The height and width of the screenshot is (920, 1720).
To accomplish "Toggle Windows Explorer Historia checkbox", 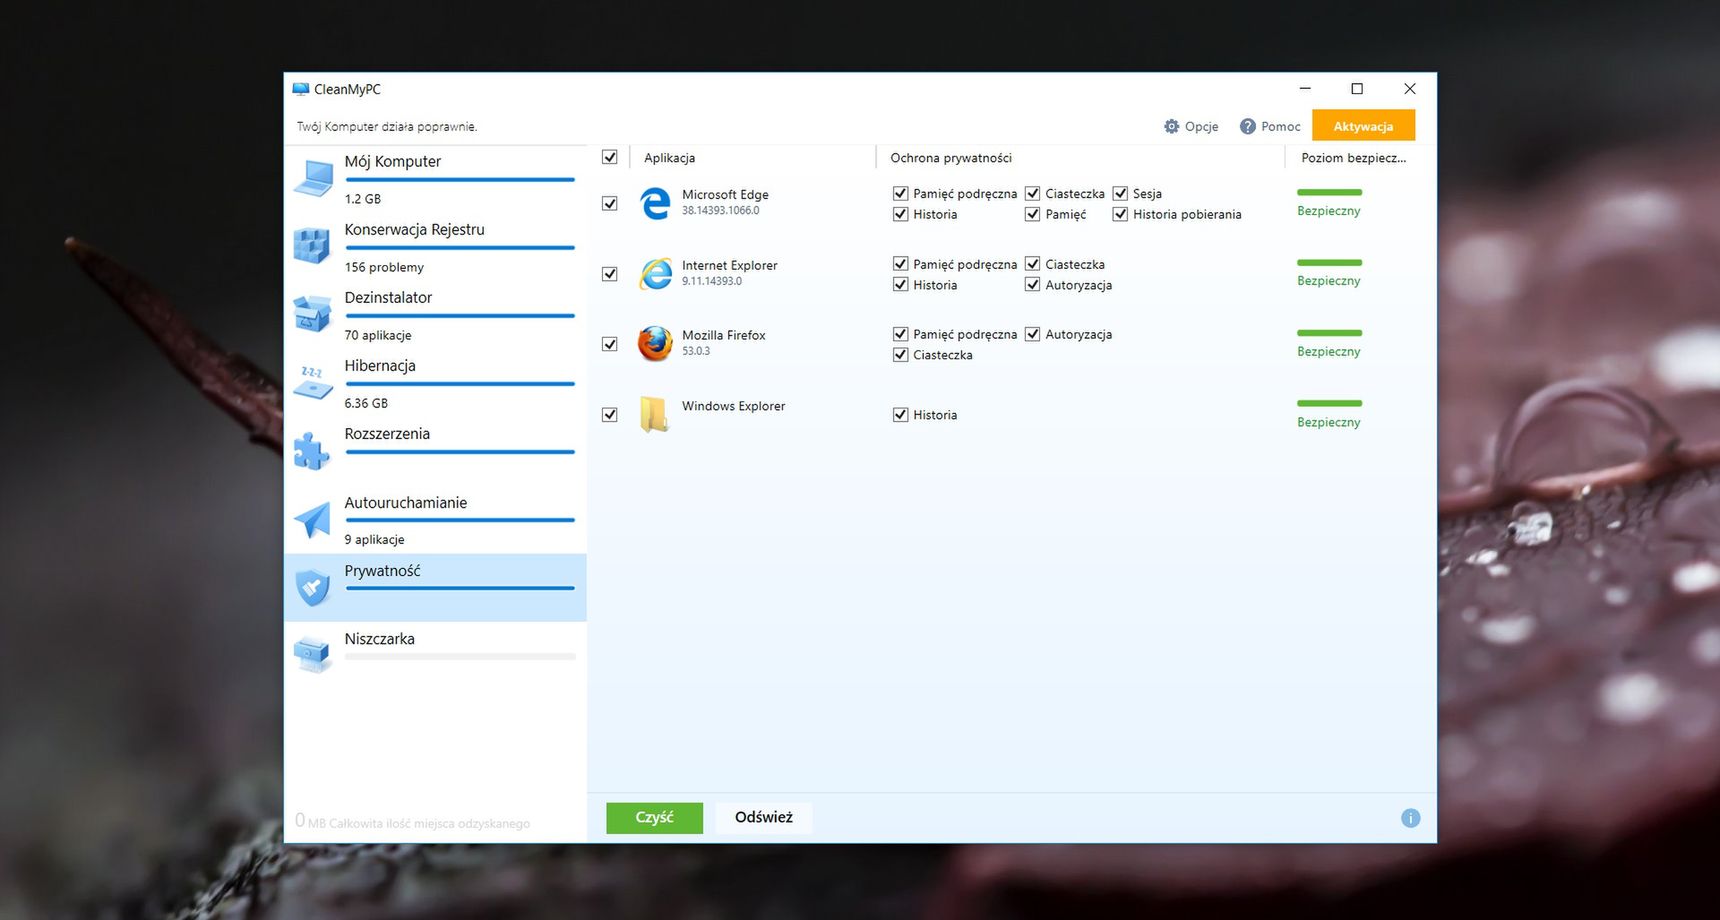I will (x=901, y=414).
